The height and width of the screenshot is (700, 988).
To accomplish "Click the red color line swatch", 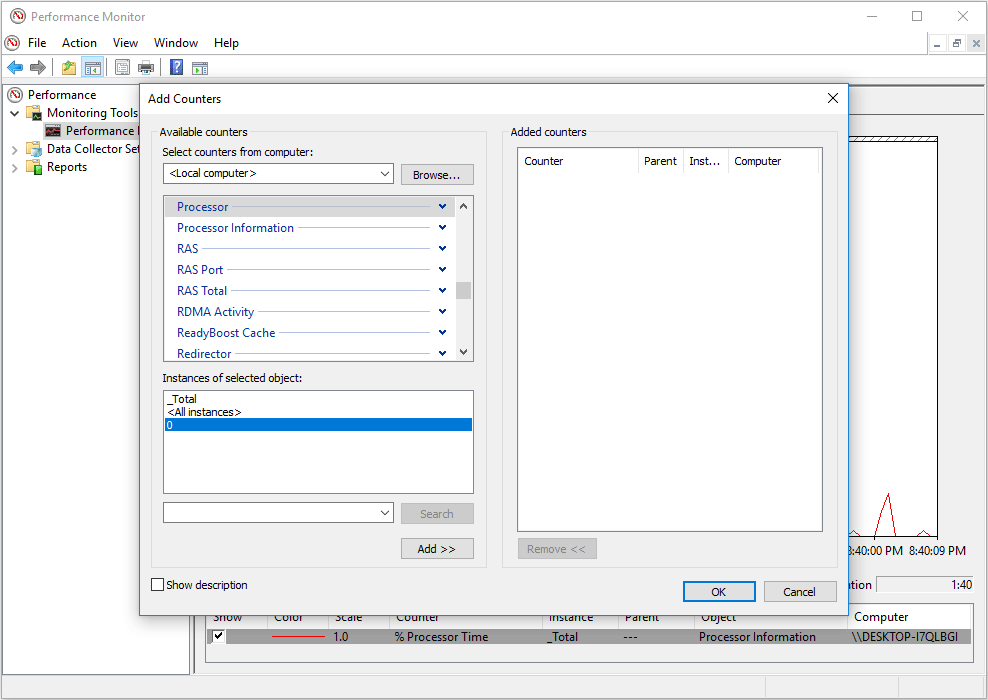I will (x=298, y=636).
